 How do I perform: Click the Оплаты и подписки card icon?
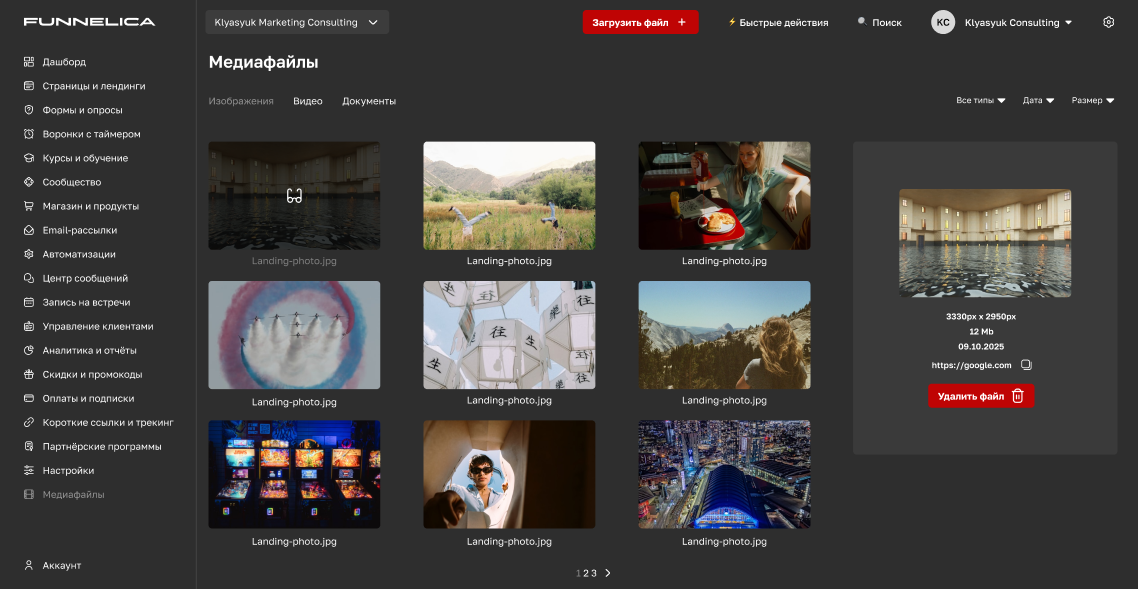[x=29, y=398]
